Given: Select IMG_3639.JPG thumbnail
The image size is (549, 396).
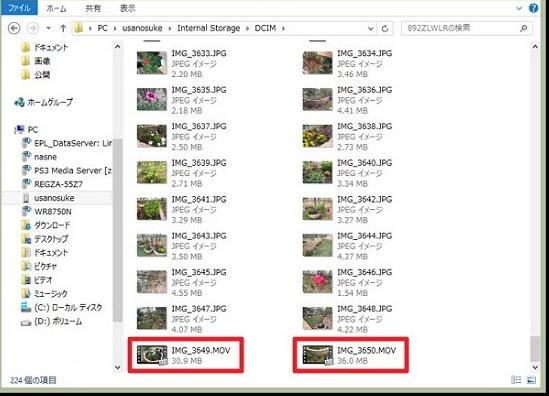Looking at the screenshot, I should [152, 172].
